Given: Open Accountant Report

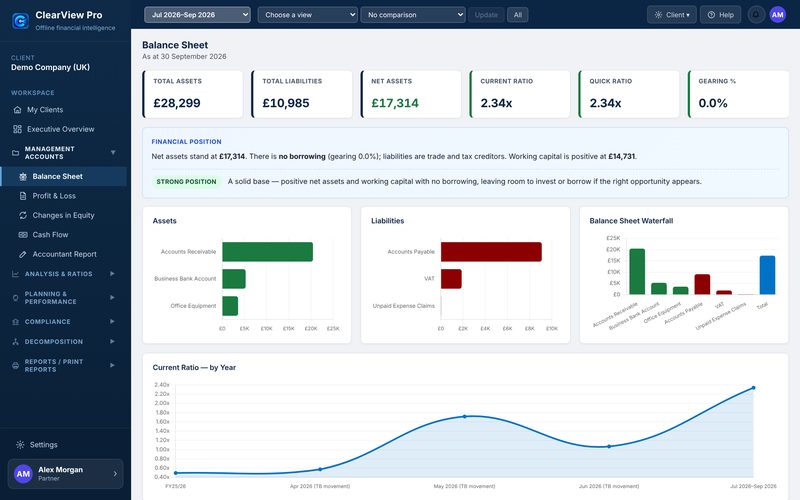Looking at the screenshot, I should pos(64,254).
